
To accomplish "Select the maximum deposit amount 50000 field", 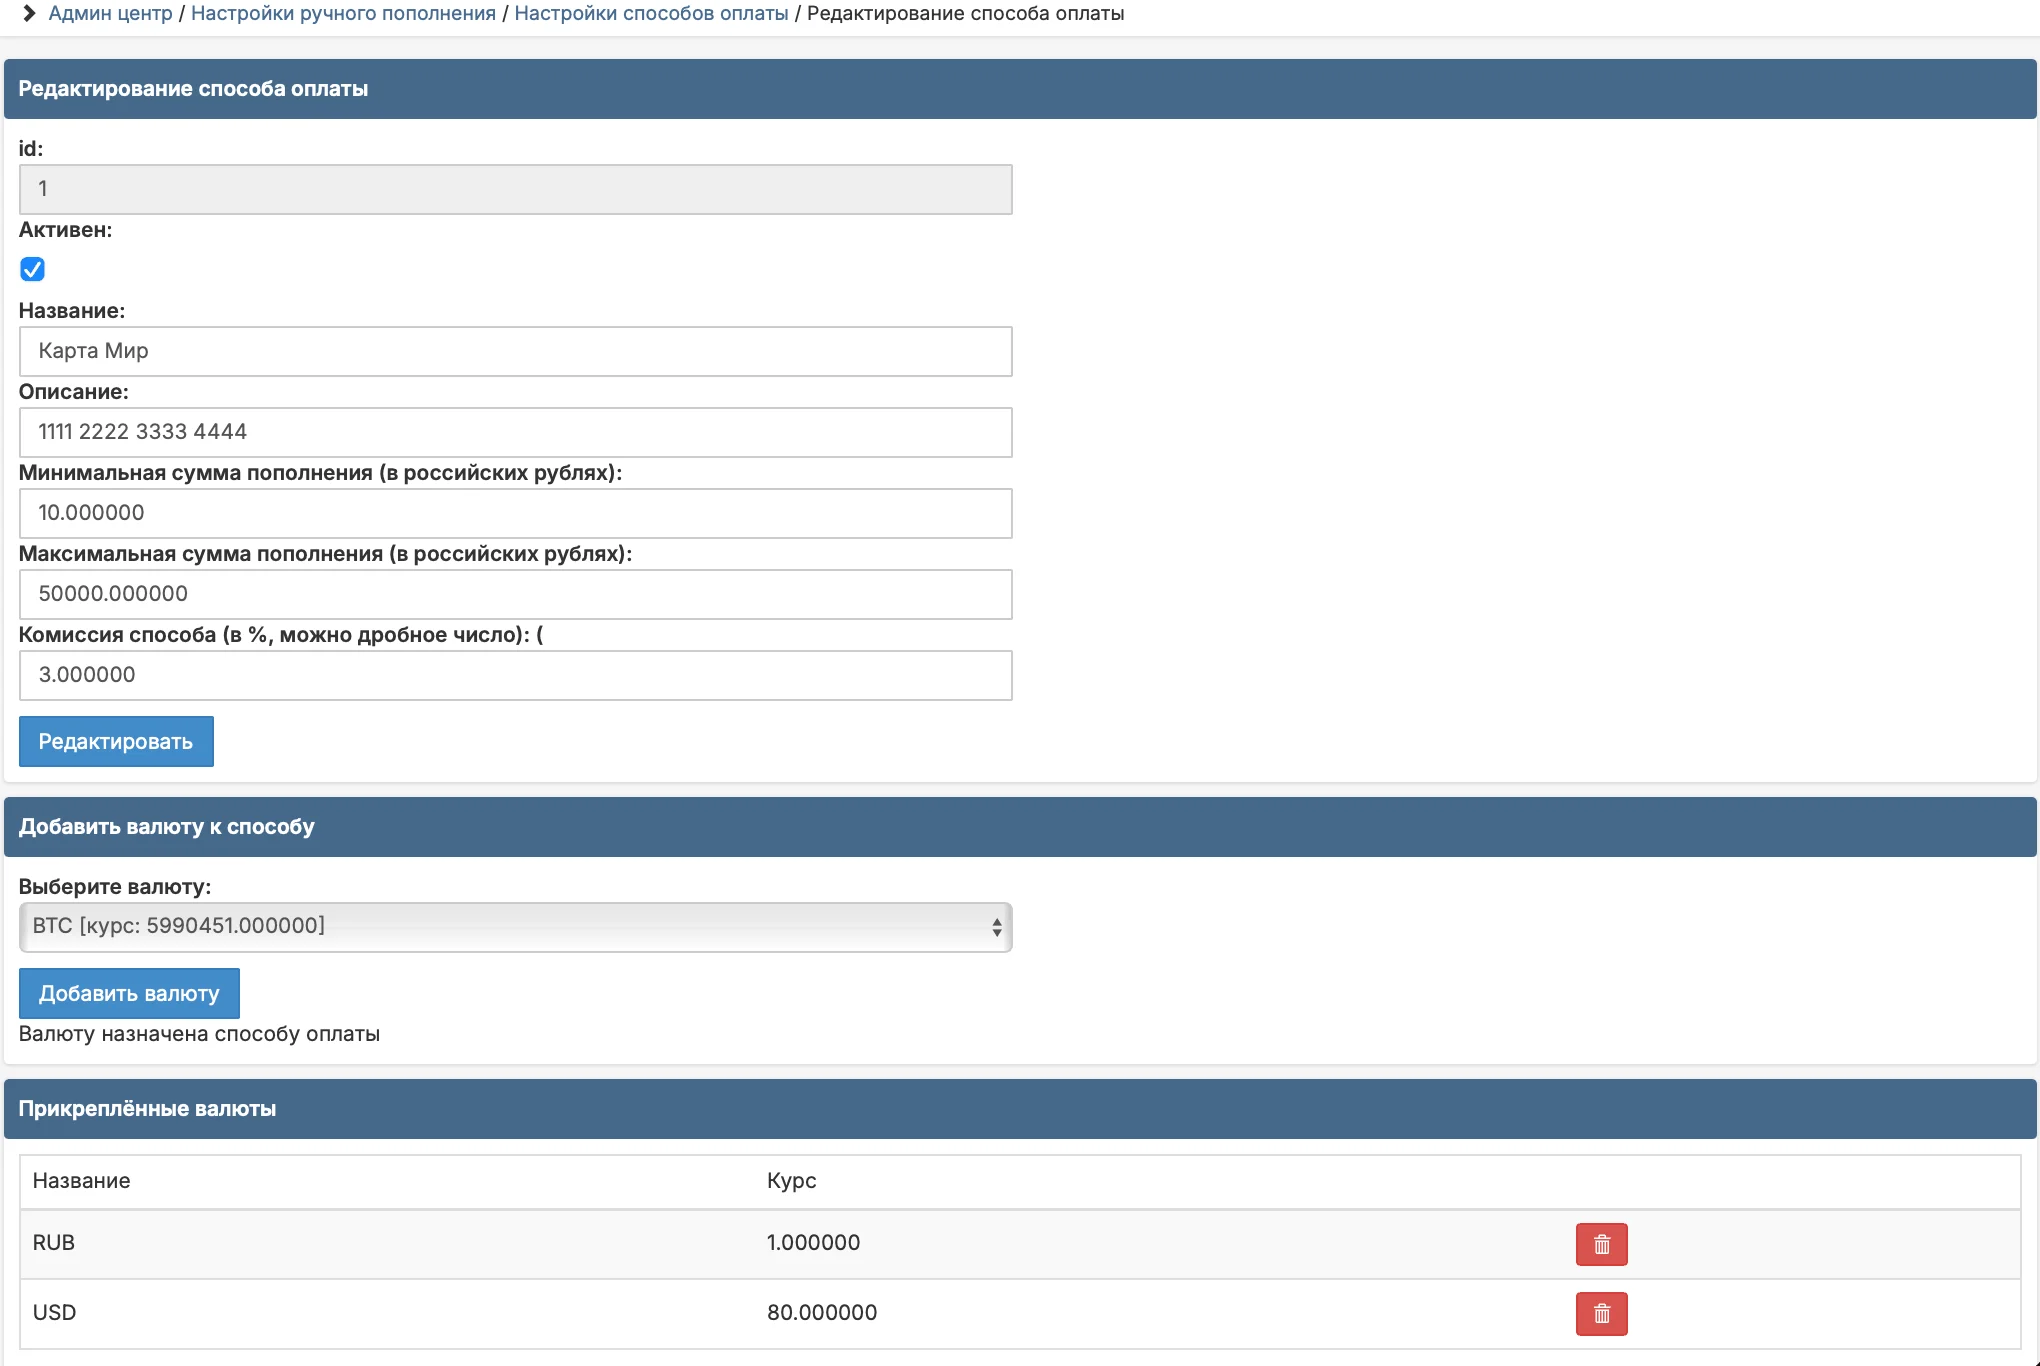I will [515, 594].
